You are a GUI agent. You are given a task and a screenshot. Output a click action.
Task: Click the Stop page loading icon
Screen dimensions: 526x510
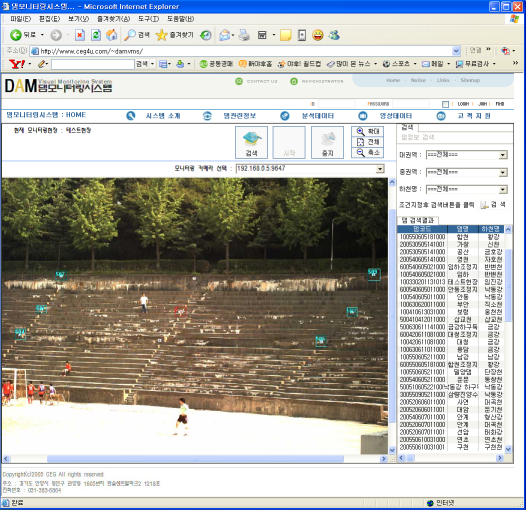(x=80, y=35)
